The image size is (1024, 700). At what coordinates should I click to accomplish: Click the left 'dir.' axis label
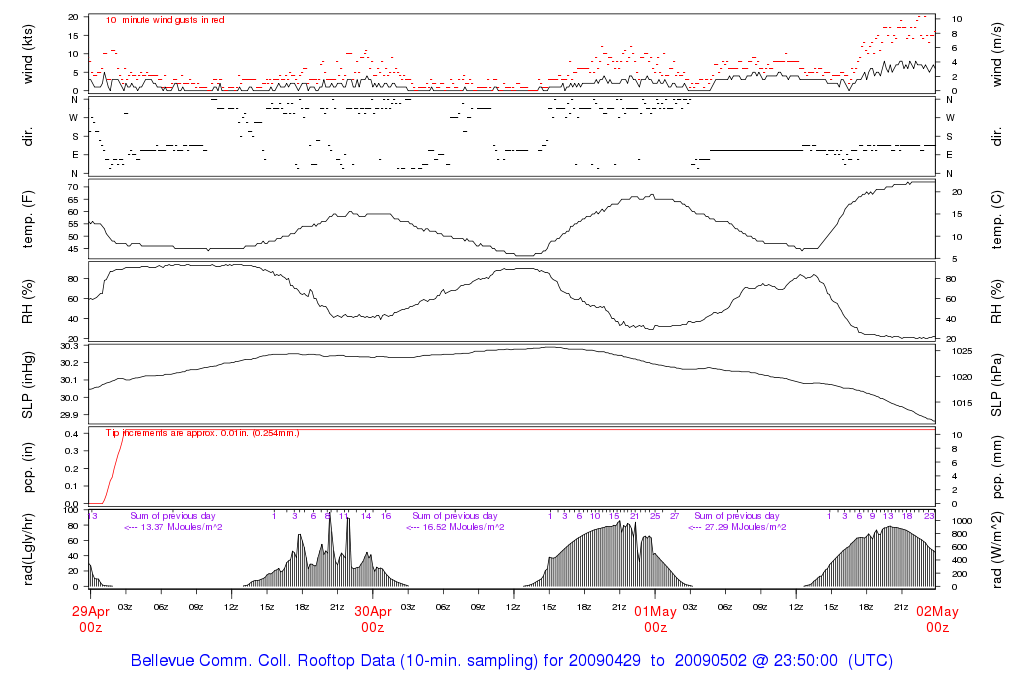point(27,137)
